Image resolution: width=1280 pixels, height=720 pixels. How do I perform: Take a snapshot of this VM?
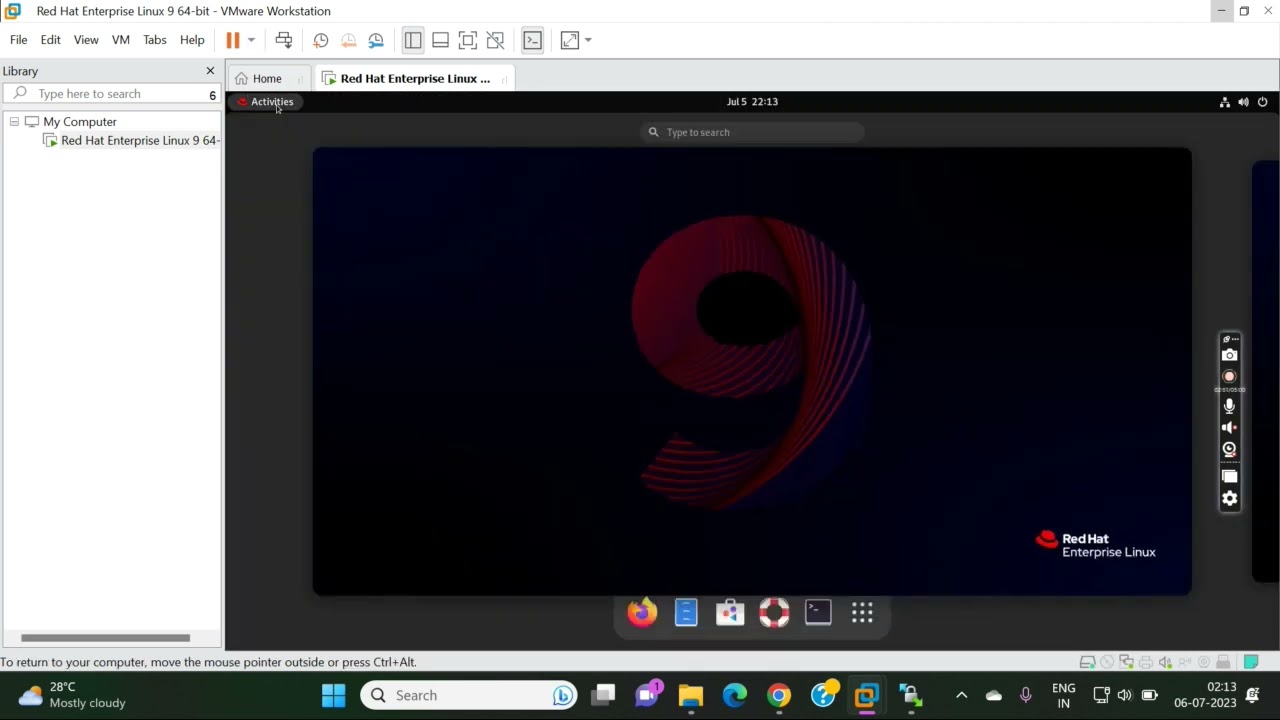(x=320, y=40)
